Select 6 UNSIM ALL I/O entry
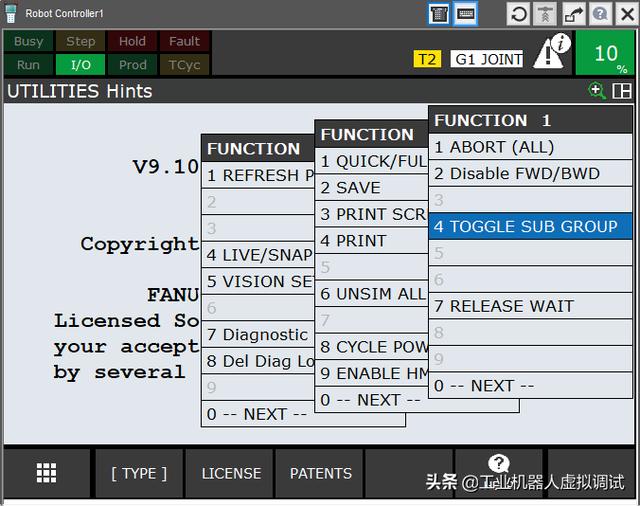The width and height of the screenshot is (640, 506). pos(372,294)
